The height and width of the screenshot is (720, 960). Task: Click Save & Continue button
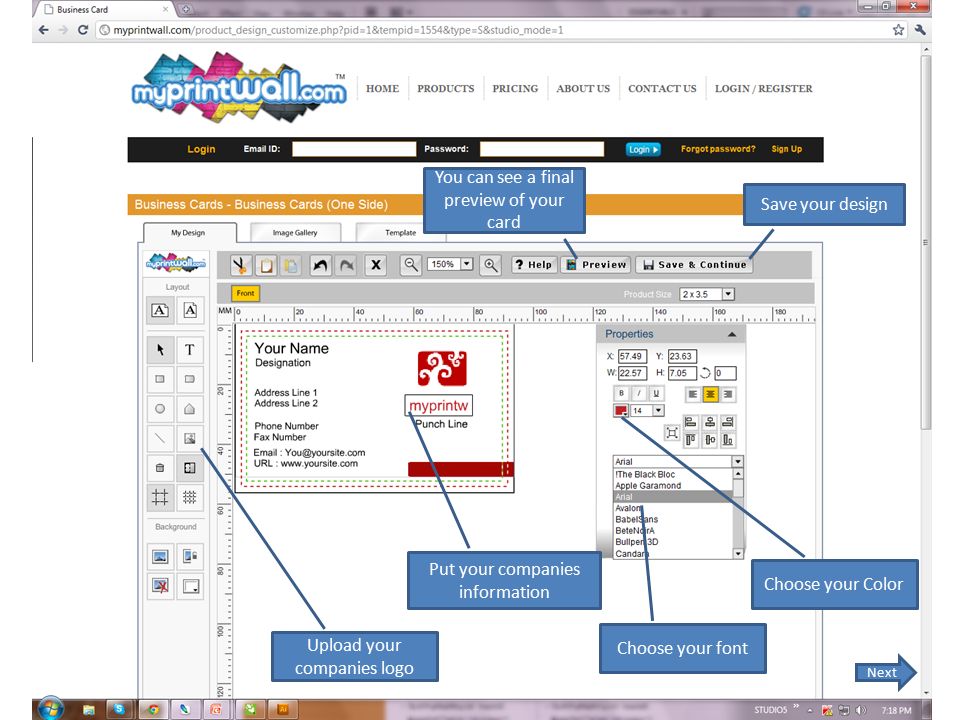coord(695,264)
